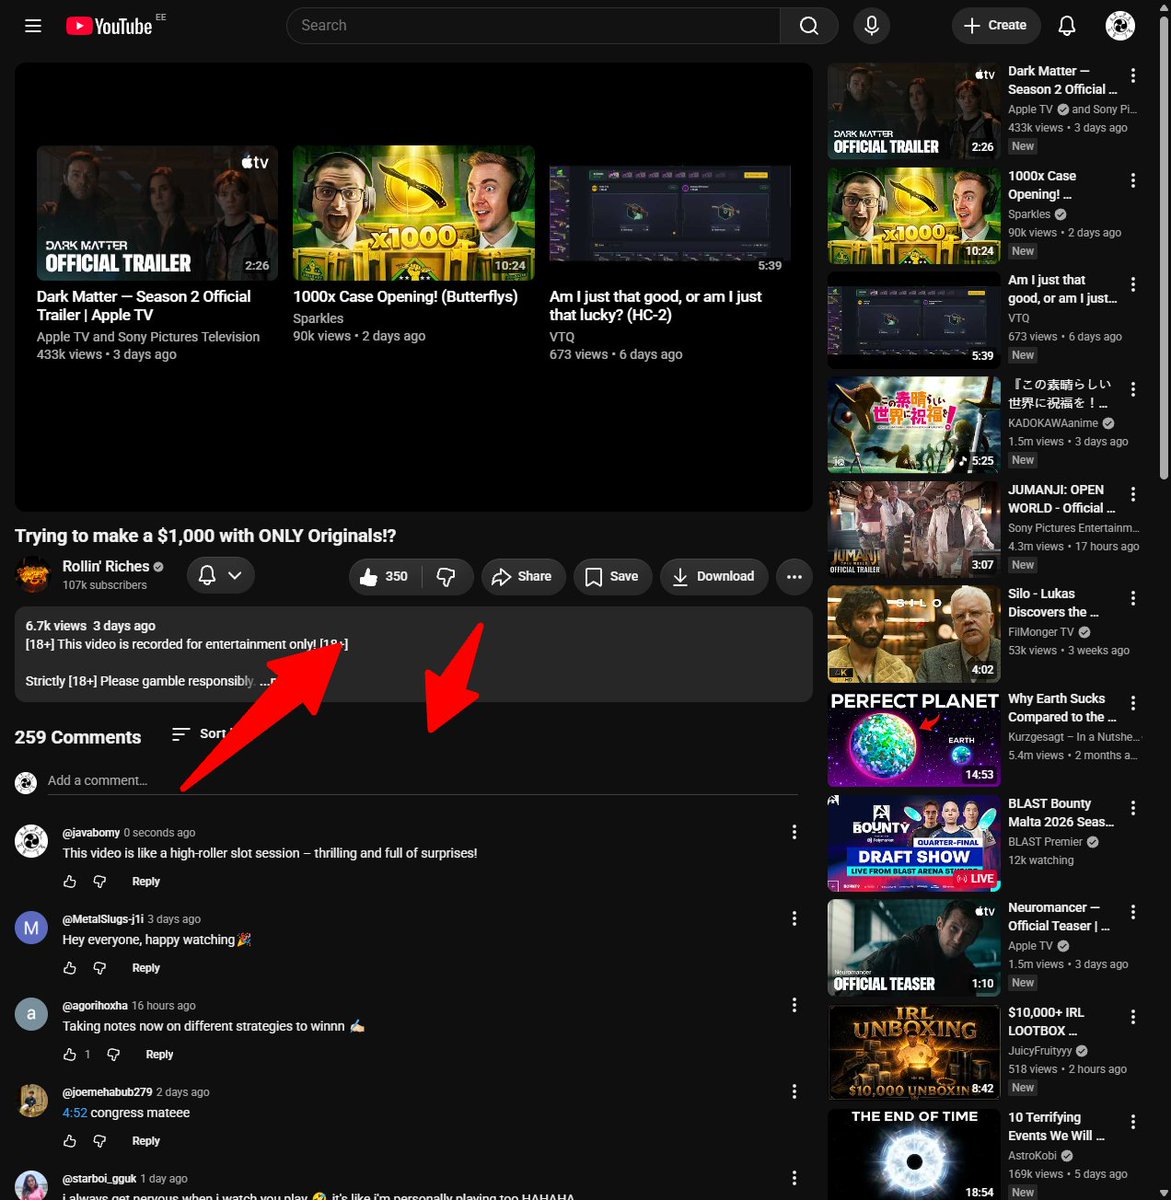Open the Silo - Lukas Discovers title link
This screenshot has height=1200, width=1171.
(1054, 603)
